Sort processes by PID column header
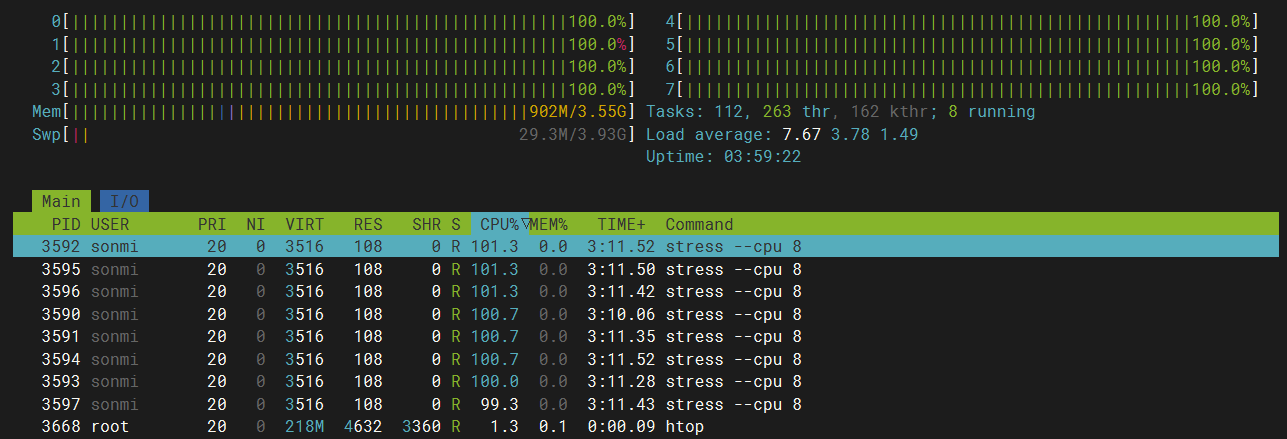 (66, 224)
